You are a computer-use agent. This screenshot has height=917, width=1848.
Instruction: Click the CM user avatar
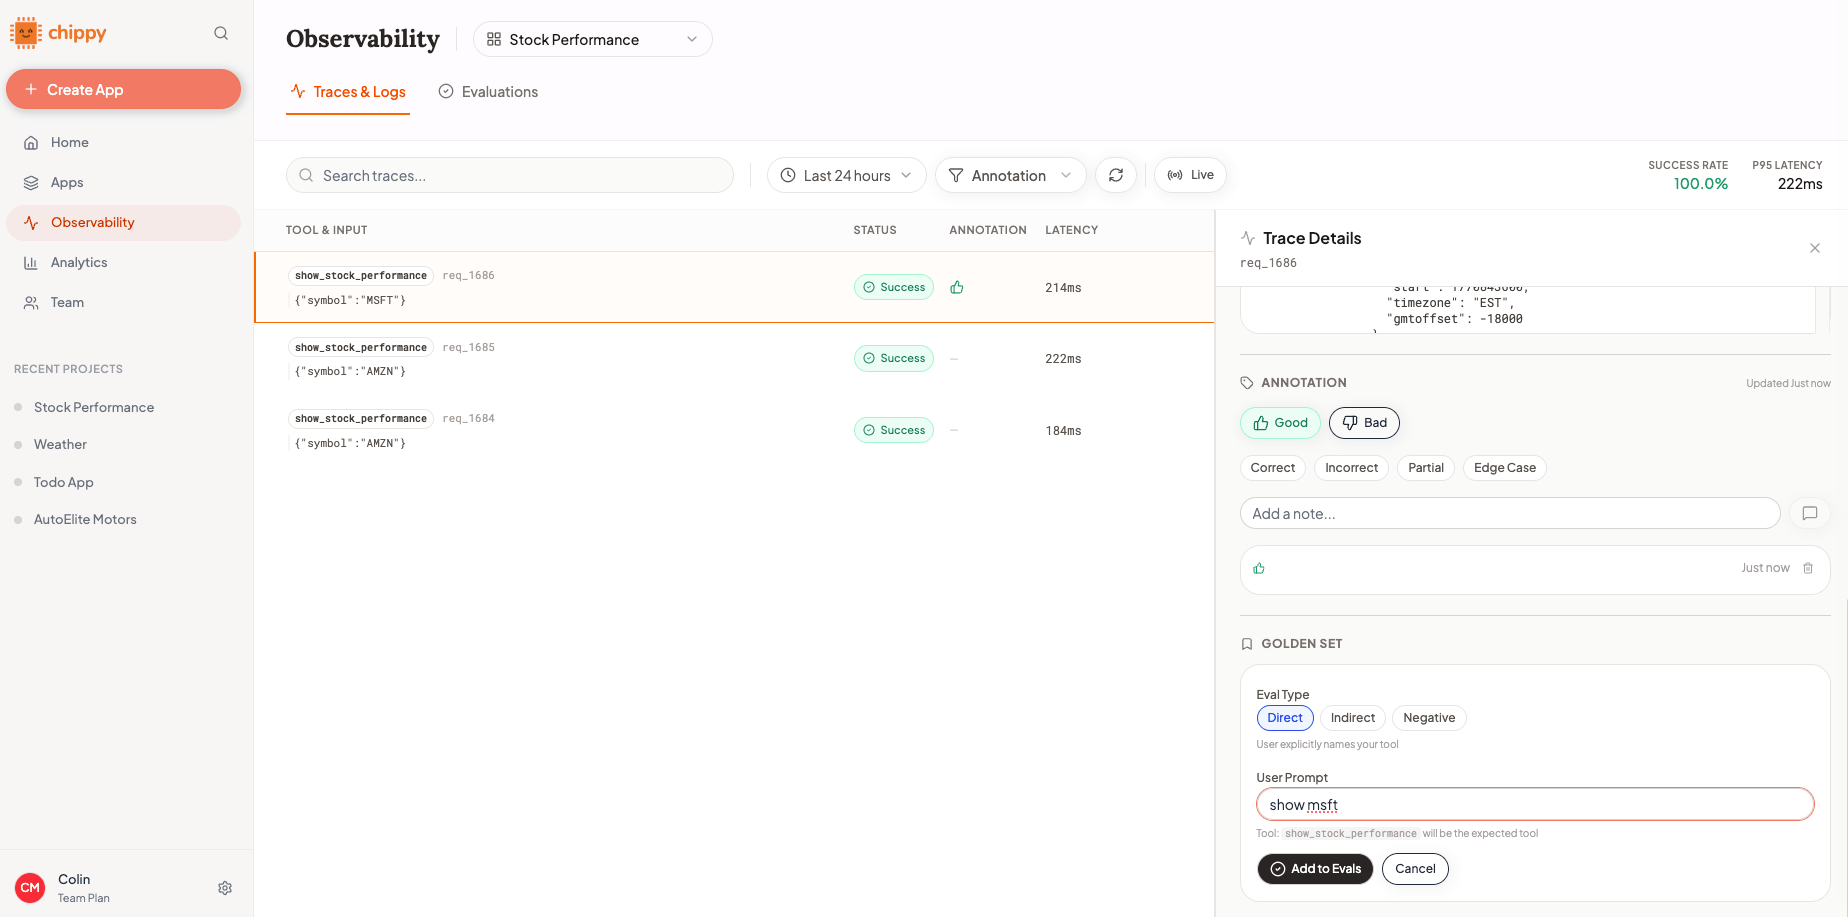30,888
